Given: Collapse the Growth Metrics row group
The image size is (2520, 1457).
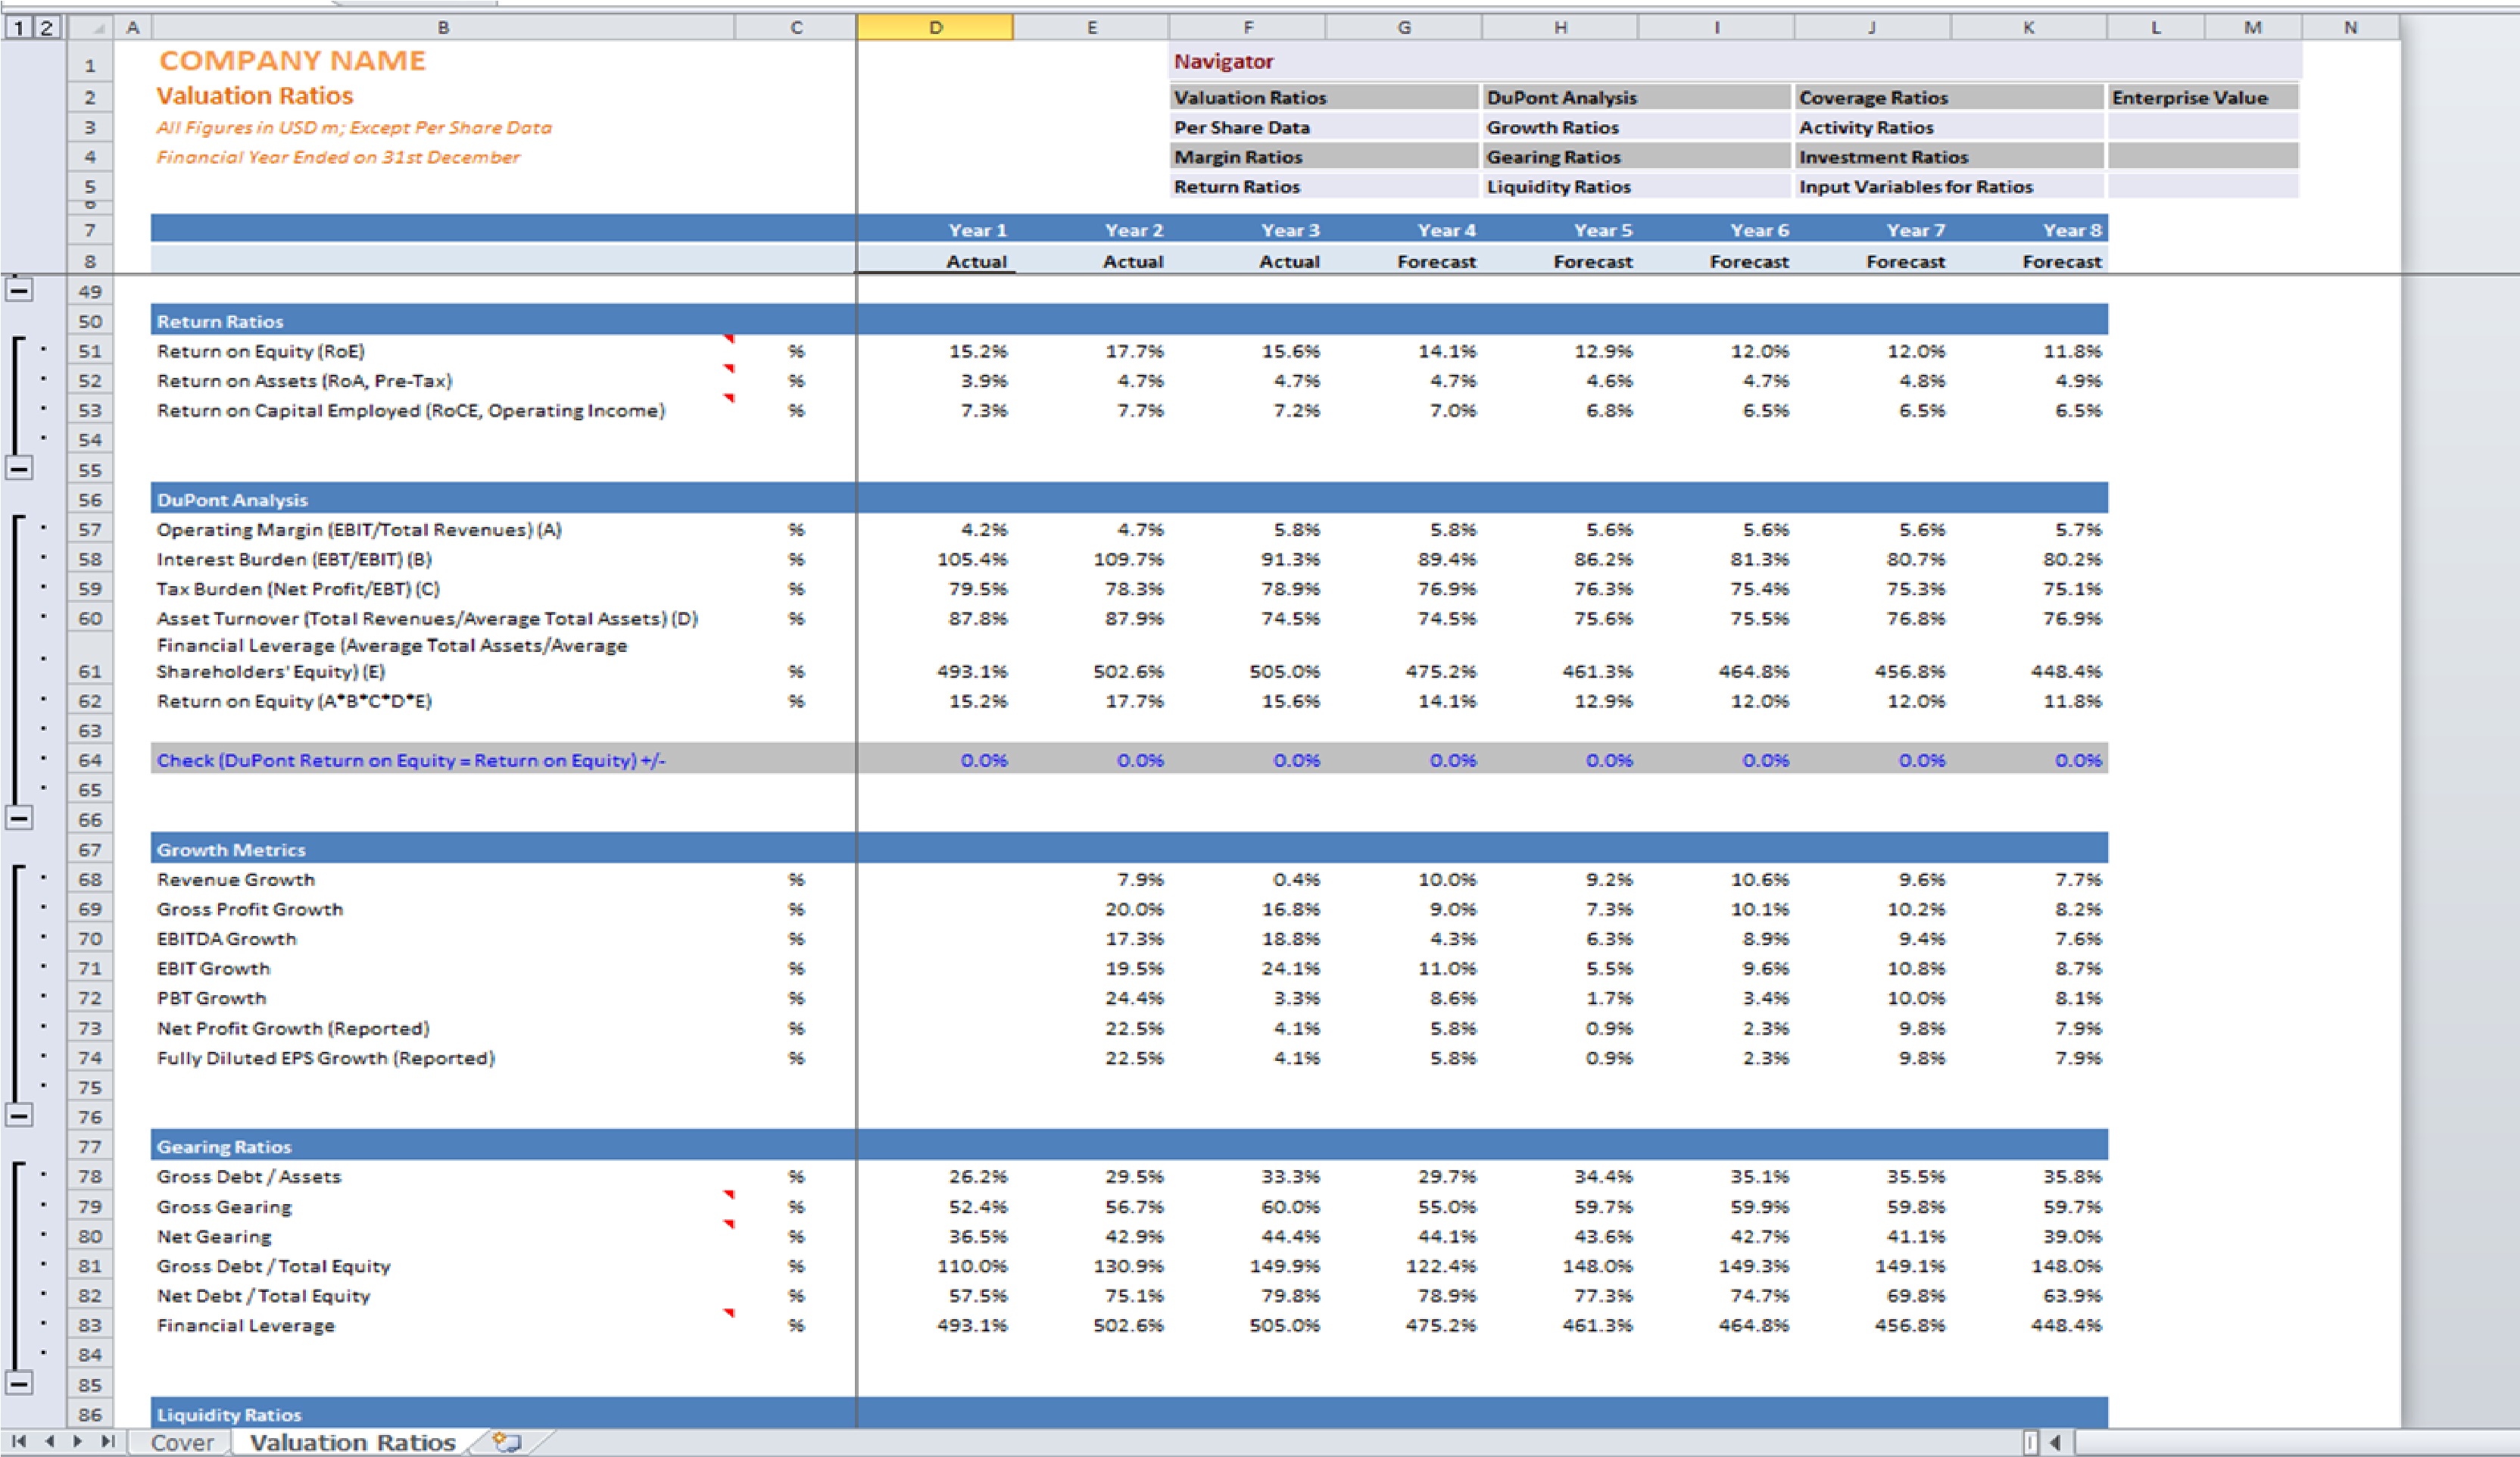Looking at the screenshot, I should (19, 1115).
